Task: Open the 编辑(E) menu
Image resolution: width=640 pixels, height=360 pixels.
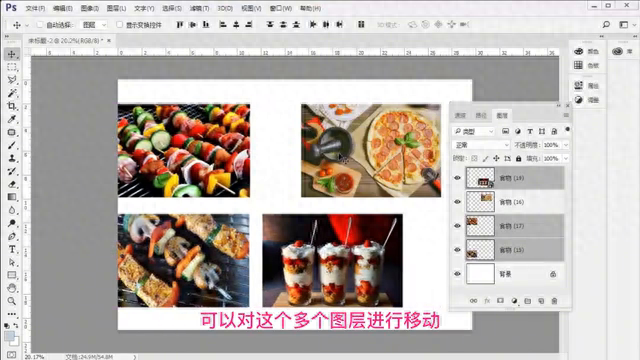Action: coord(62,8)
